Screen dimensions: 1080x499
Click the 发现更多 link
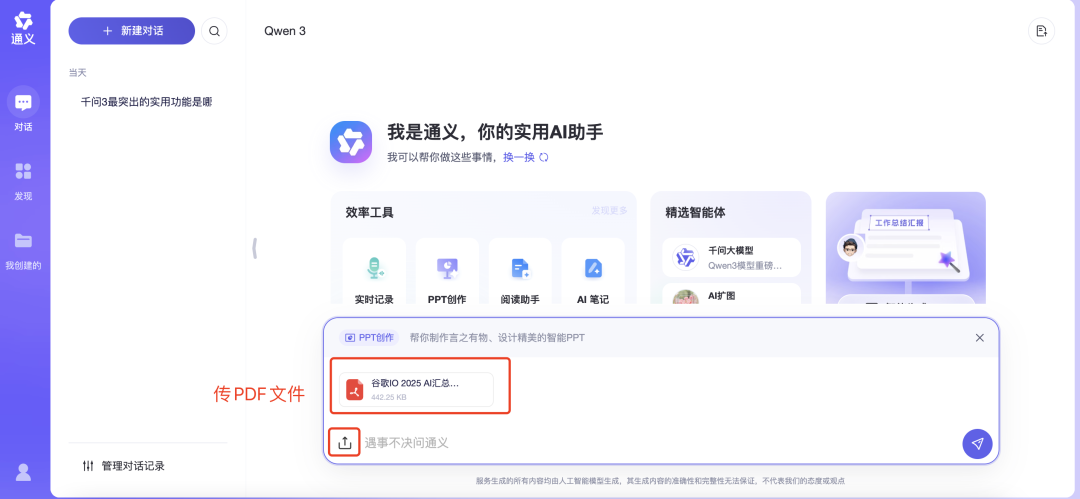point(609,210)
